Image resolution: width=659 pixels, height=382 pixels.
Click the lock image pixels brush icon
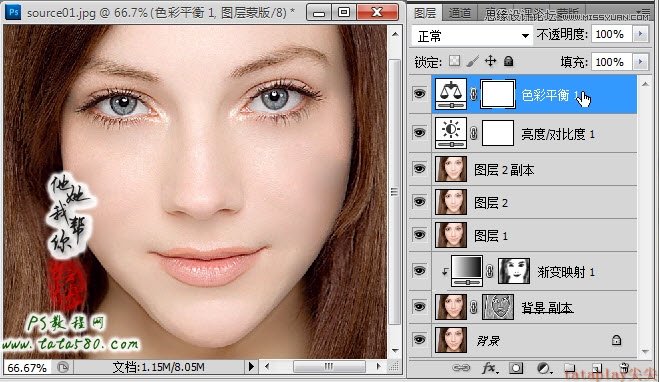click(x=472, y=61)
